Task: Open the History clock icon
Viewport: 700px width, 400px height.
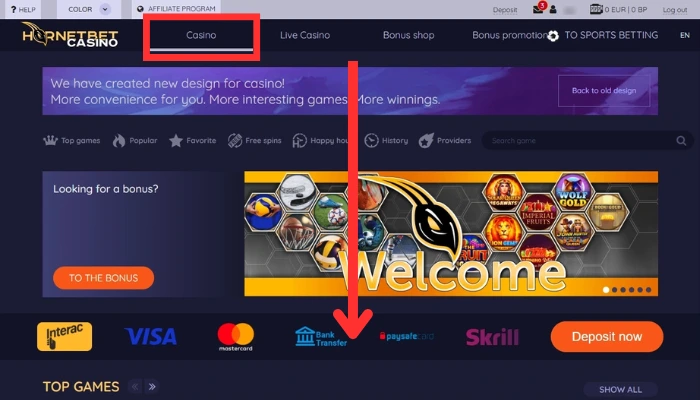Action: (x=371, y=141)
